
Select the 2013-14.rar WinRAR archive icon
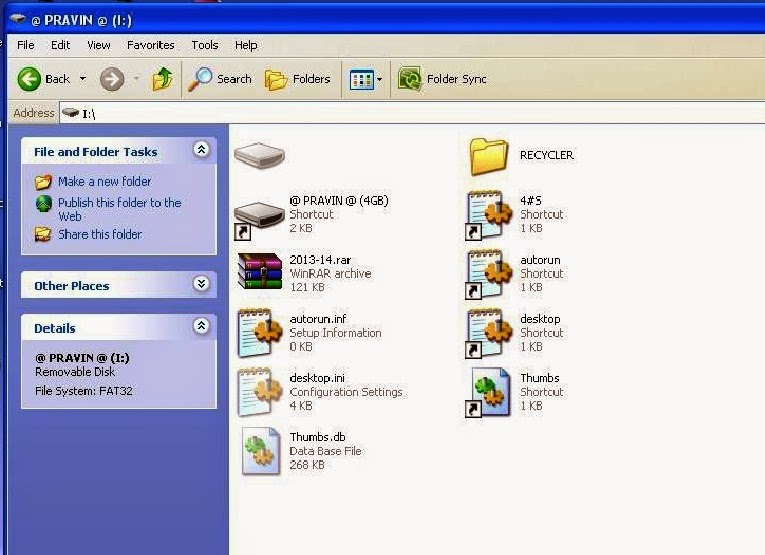pyautogui.click(x=260, y=271)
